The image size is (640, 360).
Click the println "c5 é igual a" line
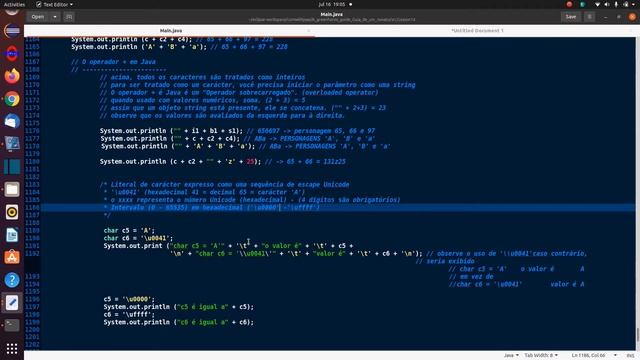178,307
